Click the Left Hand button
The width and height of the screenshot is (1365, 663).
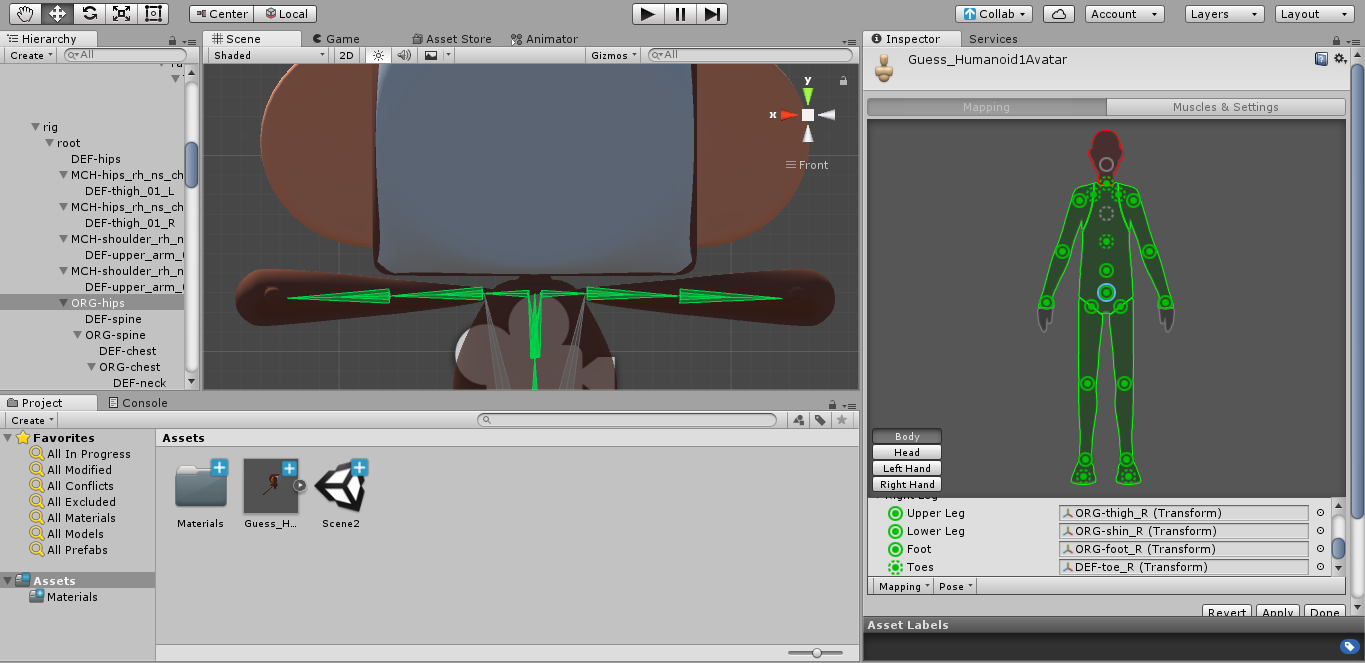coord(907,468)
